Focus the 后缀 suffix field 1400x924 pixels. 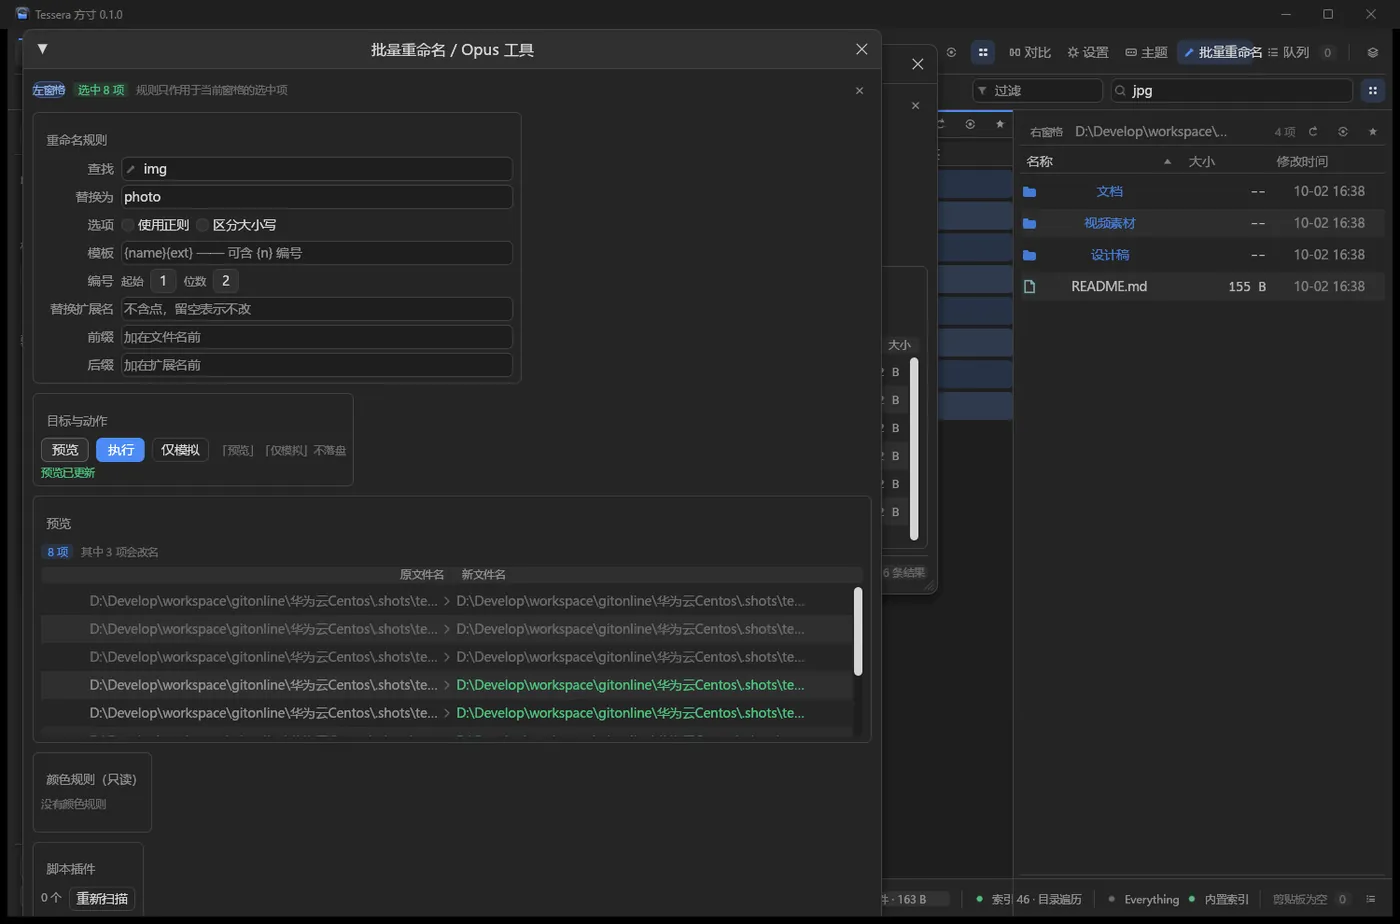(317, 365)
